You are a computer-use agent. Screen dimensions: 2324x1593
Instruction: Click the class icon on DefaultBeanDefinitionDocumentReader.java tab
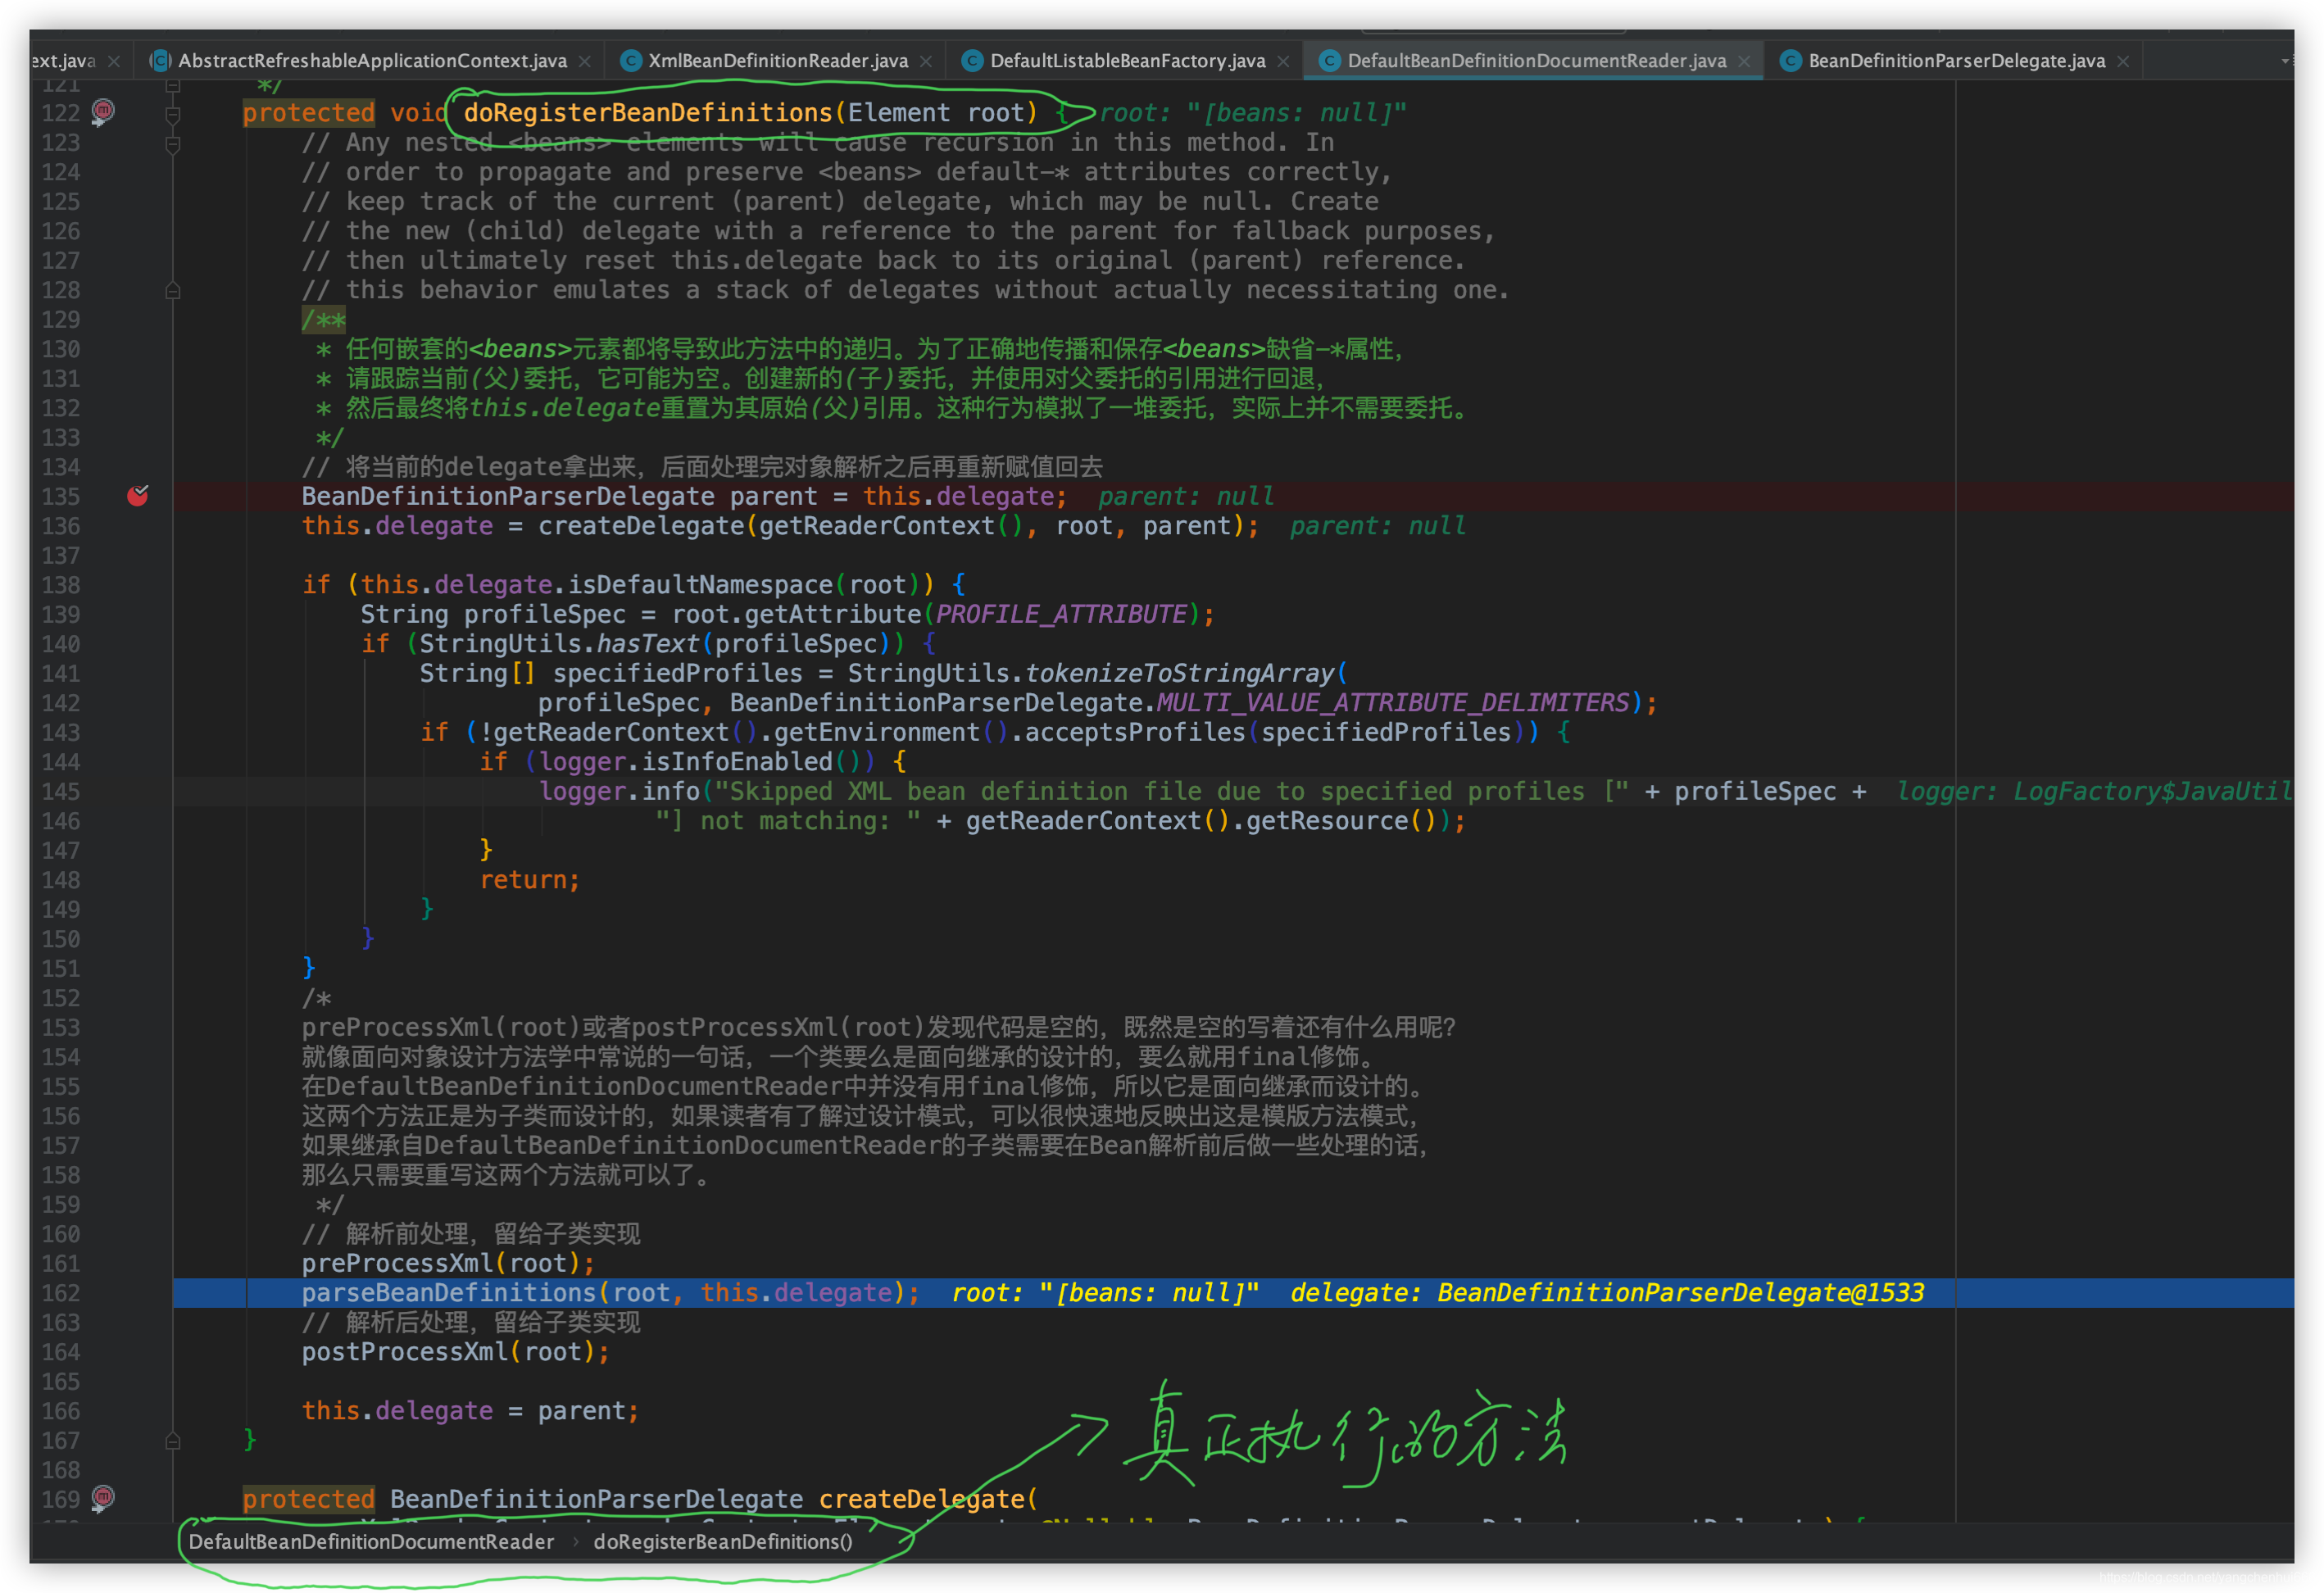pyautogui.click(x=1330, y=60)
